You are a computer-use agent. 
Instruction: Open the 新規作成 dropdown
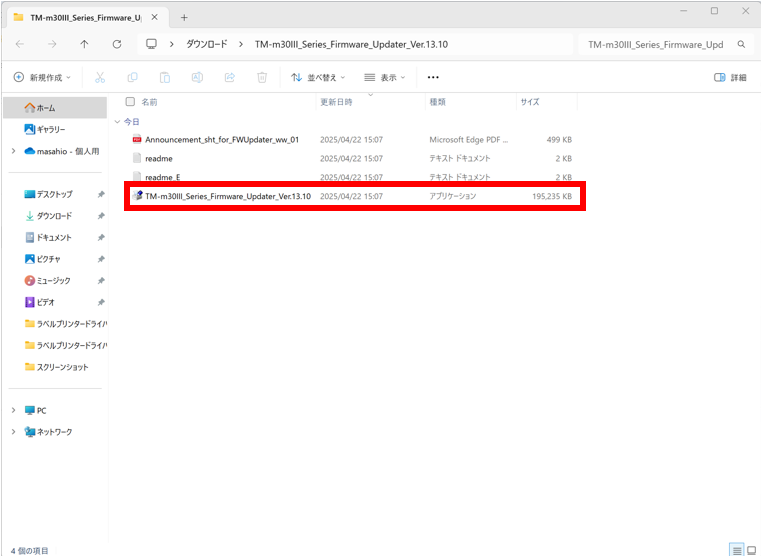(x=42, y=77)
